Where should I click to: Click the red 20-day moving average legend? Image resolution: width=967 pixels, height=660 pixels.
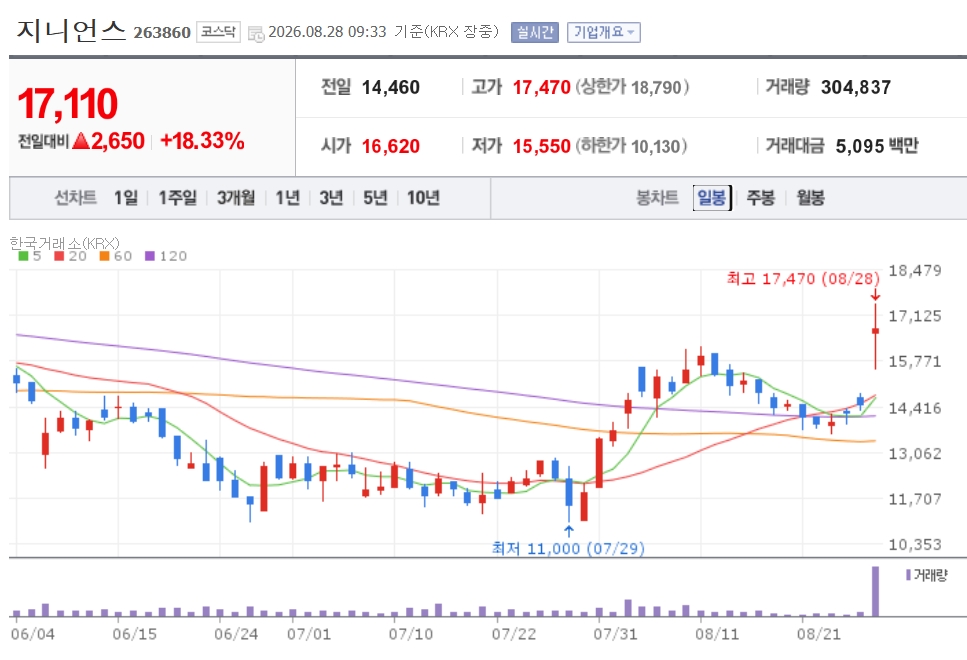[x=70, y=256]
